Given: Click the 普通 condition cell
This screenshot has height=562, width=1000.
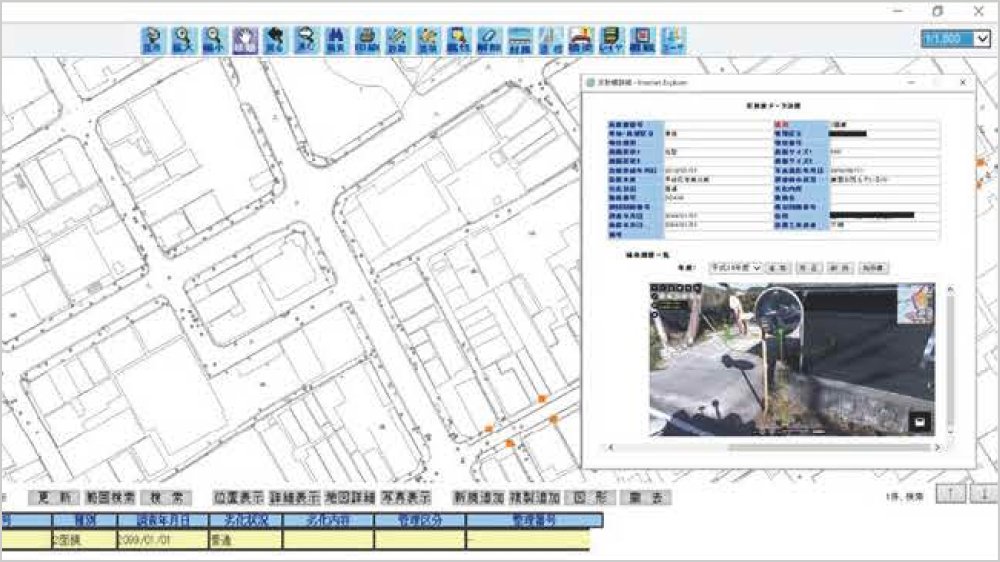Looking at the screenshot, I should 246,540.
